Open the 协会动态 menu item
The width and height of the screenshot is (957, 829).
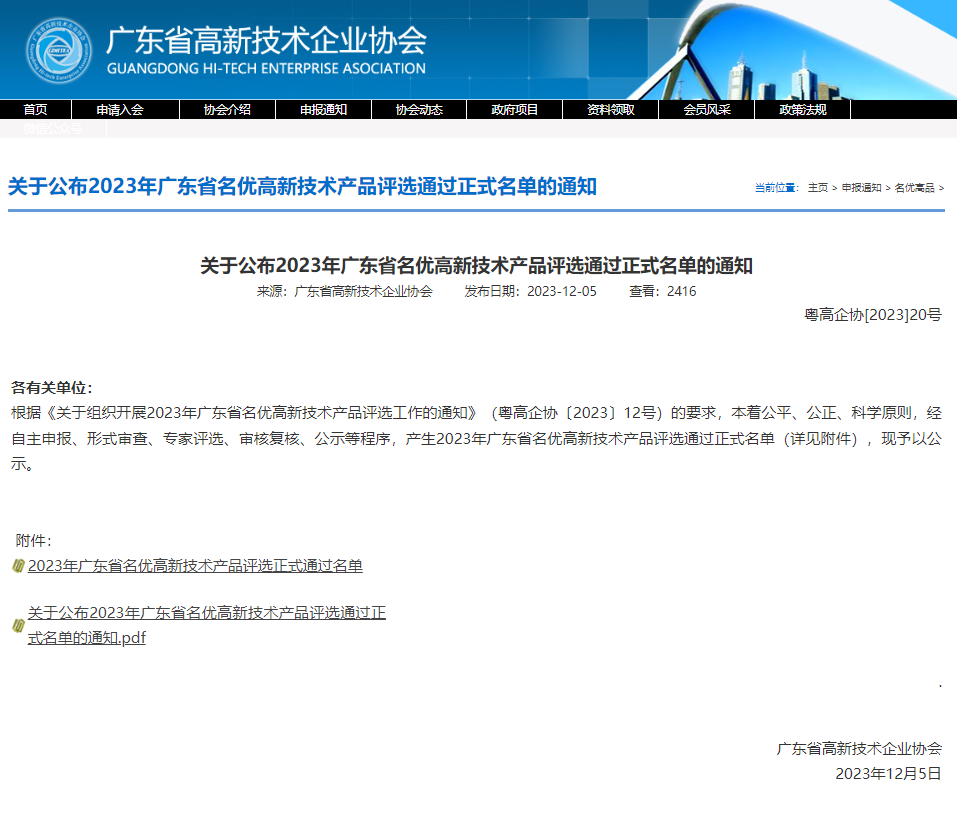(x=419, y=109)
